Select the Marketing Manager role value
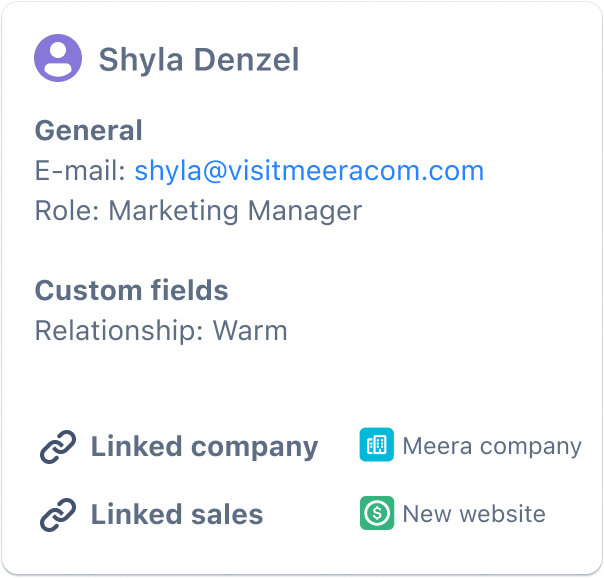The height and width of the screenshot is (578, 604). click(235, 211)
